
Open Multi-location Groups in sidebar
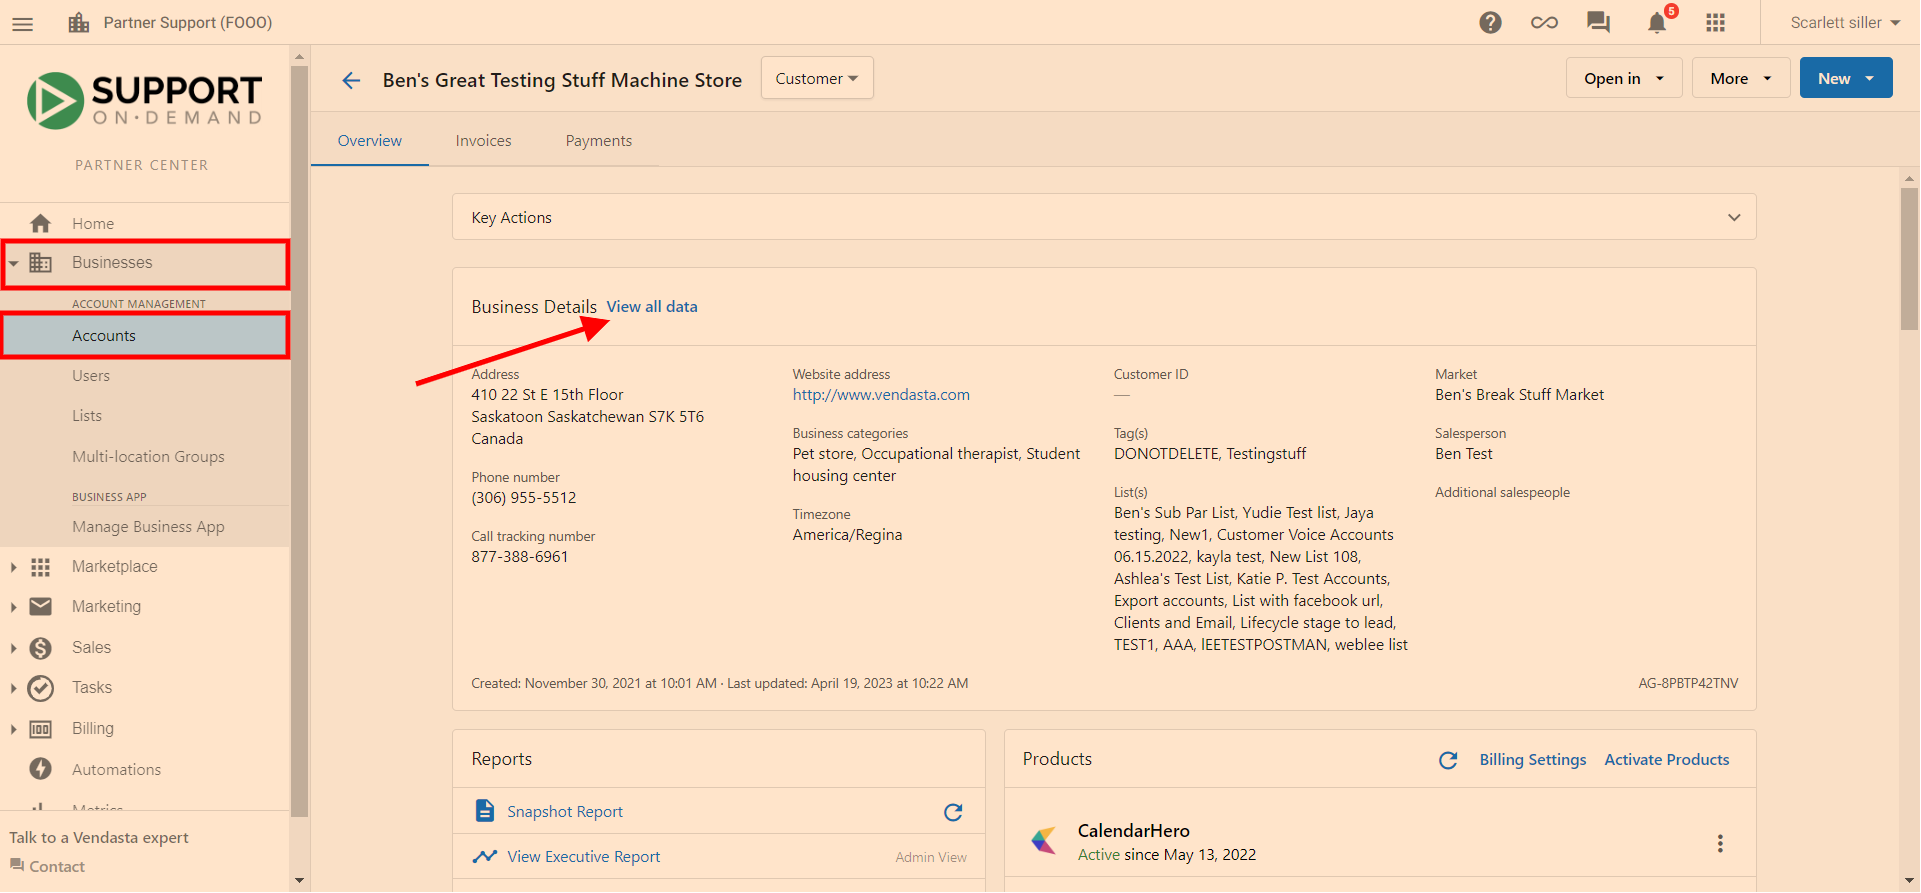(148, 457)
